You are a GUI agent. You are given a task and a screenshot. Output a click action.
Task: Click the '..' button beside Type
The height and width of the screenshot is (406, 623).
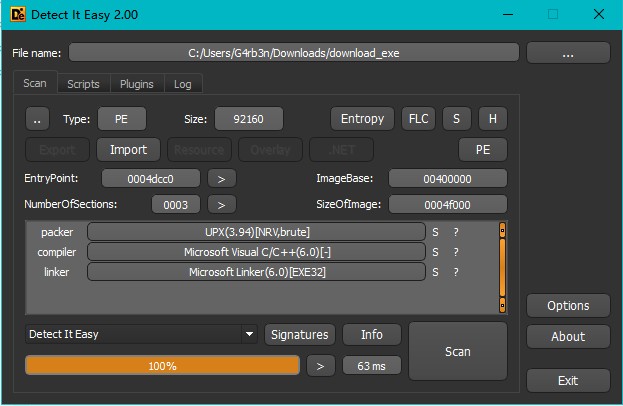point(37,119)
